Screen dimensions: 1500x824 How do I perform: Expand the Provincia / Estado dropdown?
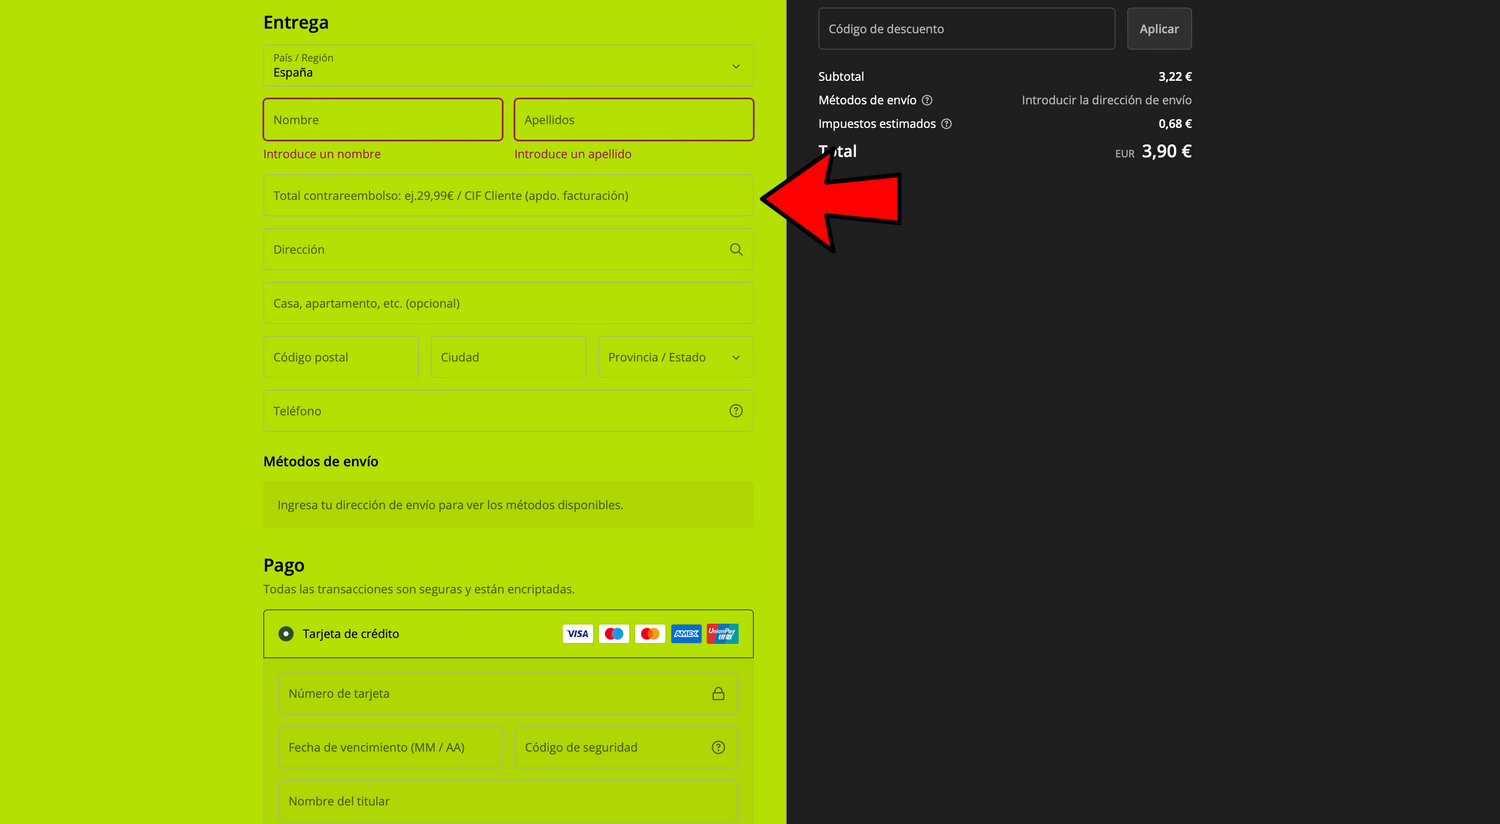click(x=675, y=358)
